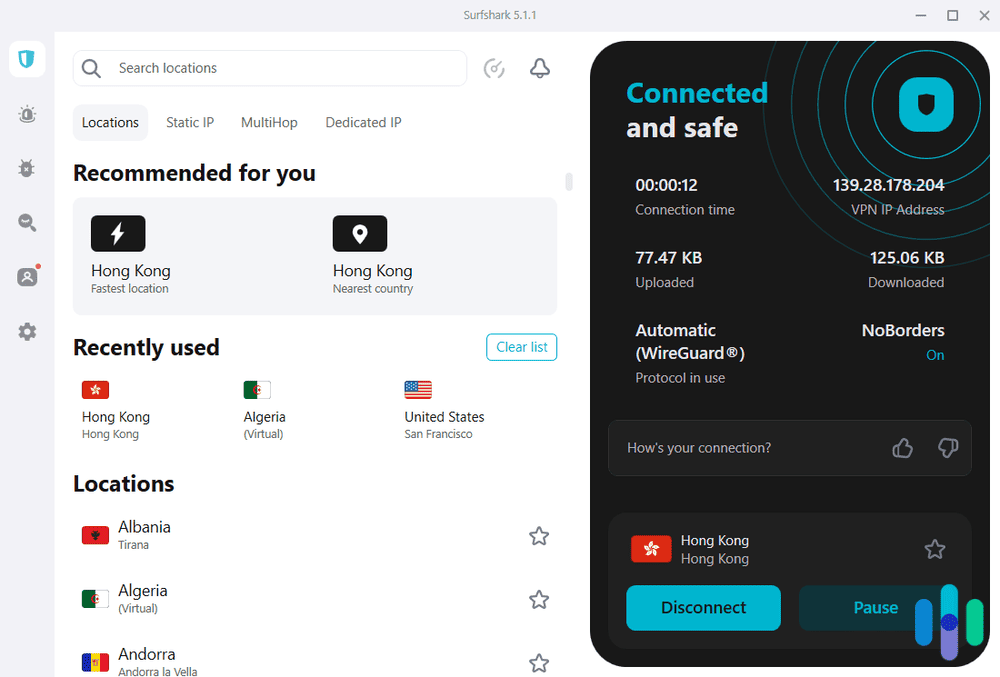1000x677 pixels.
Task: Run a speed test
Action: [494, 68]
